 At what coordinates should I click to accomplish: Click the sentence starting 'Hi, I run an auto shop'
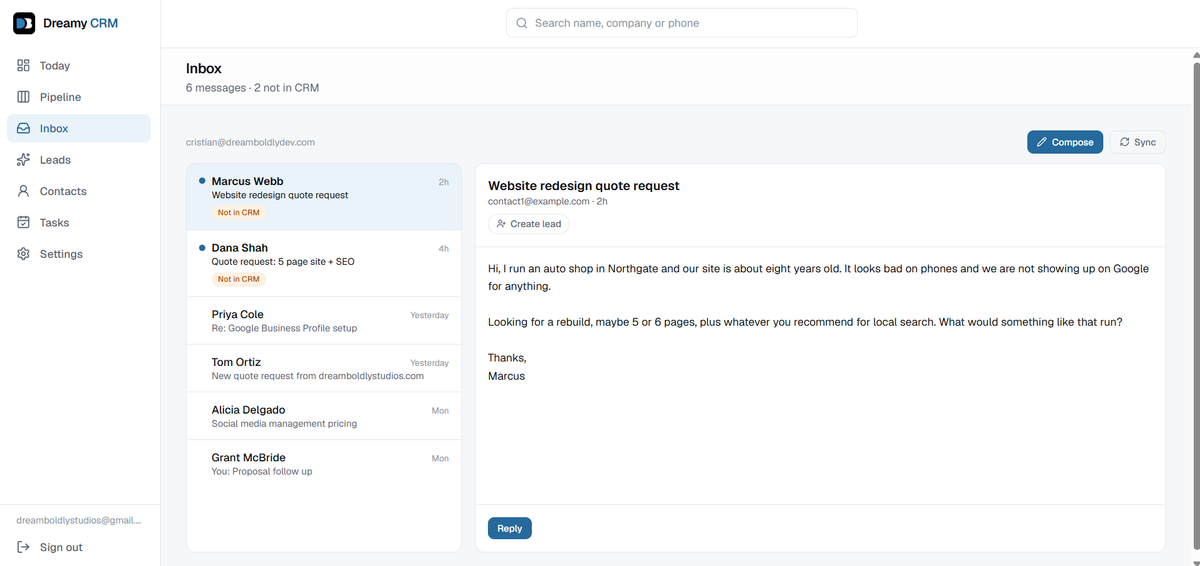pos(818,277)
